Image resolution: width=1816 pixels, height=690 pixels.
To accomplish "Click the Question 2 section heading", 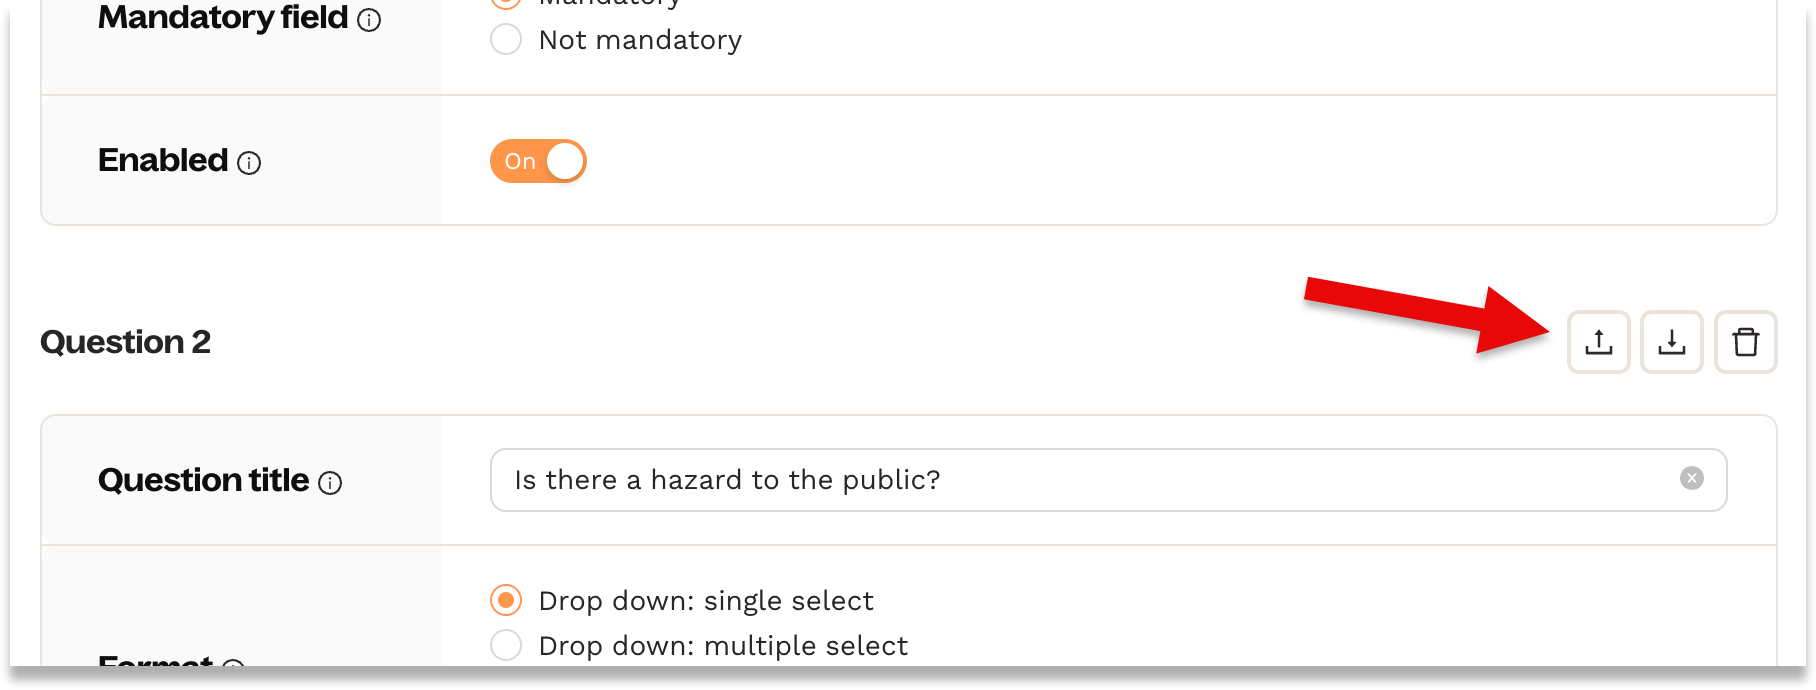I will pos(125,342).
